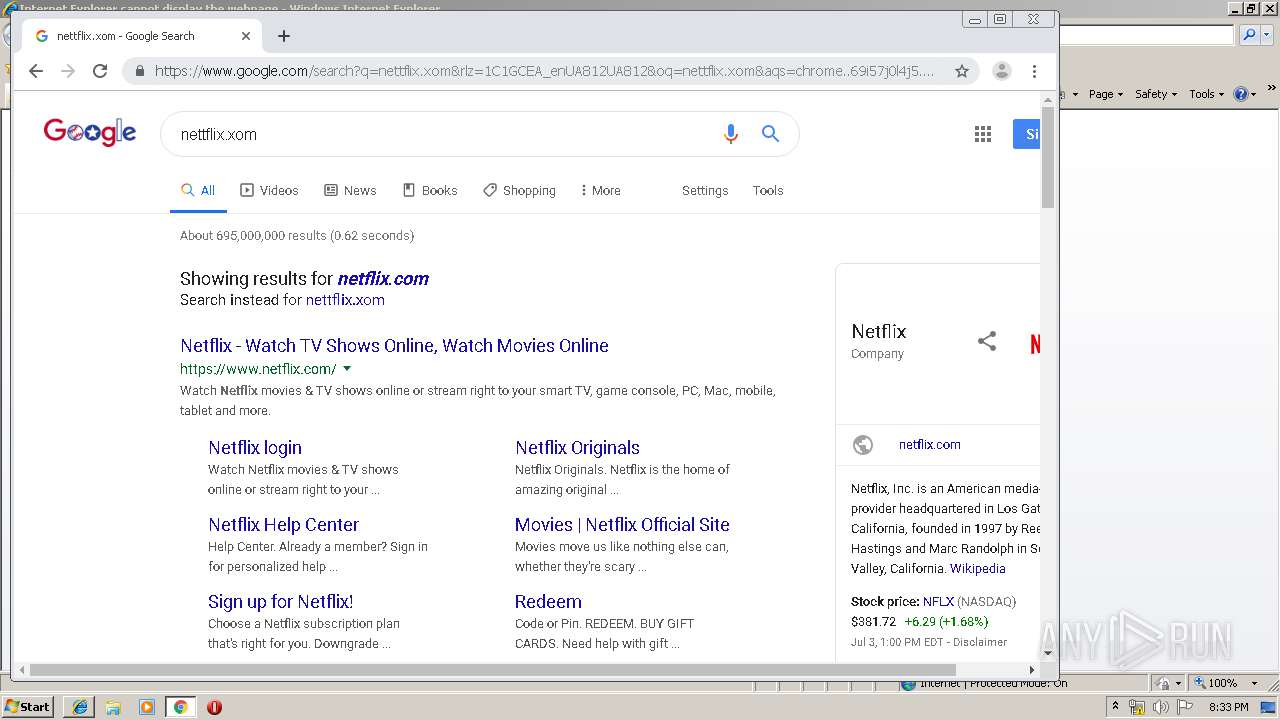Switch to the Shopping tab
The width and height of the screenshot is (1280, 720).
[x=519, y=190]
